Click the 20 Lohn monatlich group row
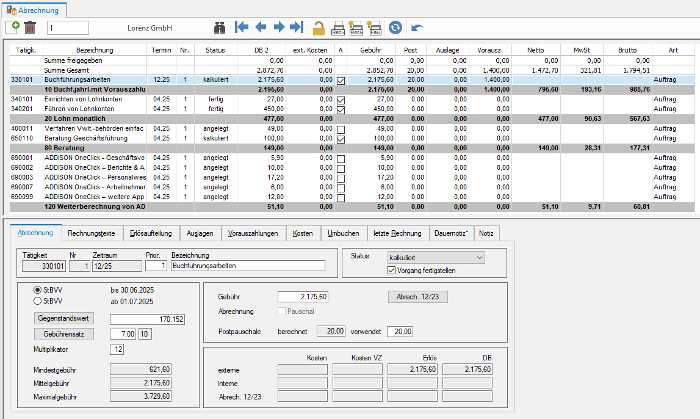The height and width of the screenshot is (419, 700). coord(352,119)
